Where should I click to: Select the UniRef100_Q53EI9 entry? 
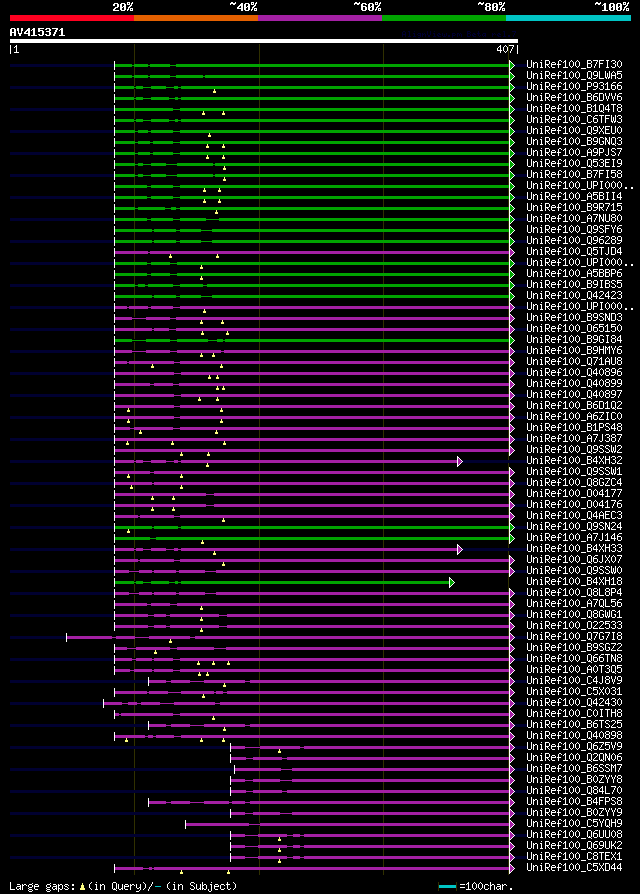point(574,164)
